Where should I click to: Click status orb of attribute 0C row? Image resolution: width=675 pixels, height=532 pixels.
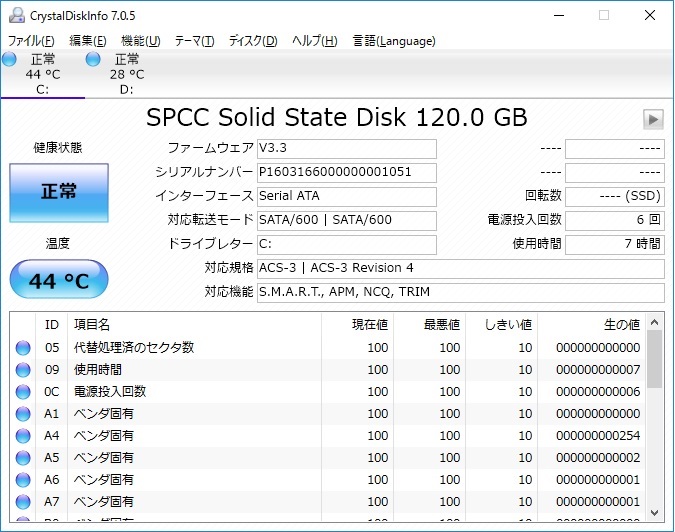coord(23,392)
